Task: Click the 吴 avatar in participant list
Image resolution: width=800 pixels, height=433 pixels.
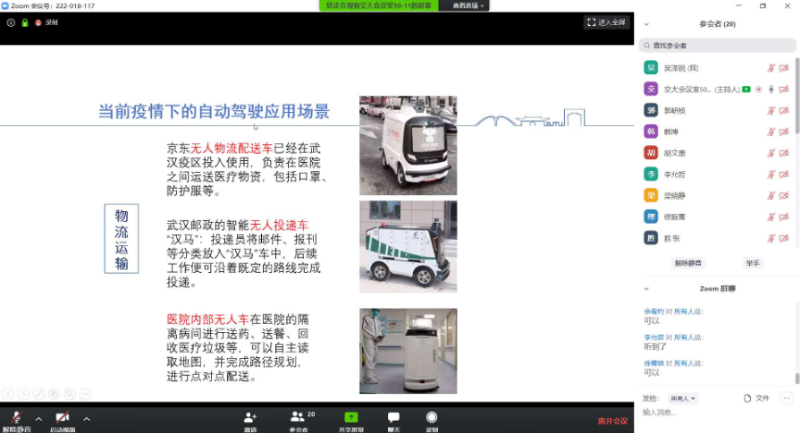Action: pyautogui.click(x=651, y=67)
